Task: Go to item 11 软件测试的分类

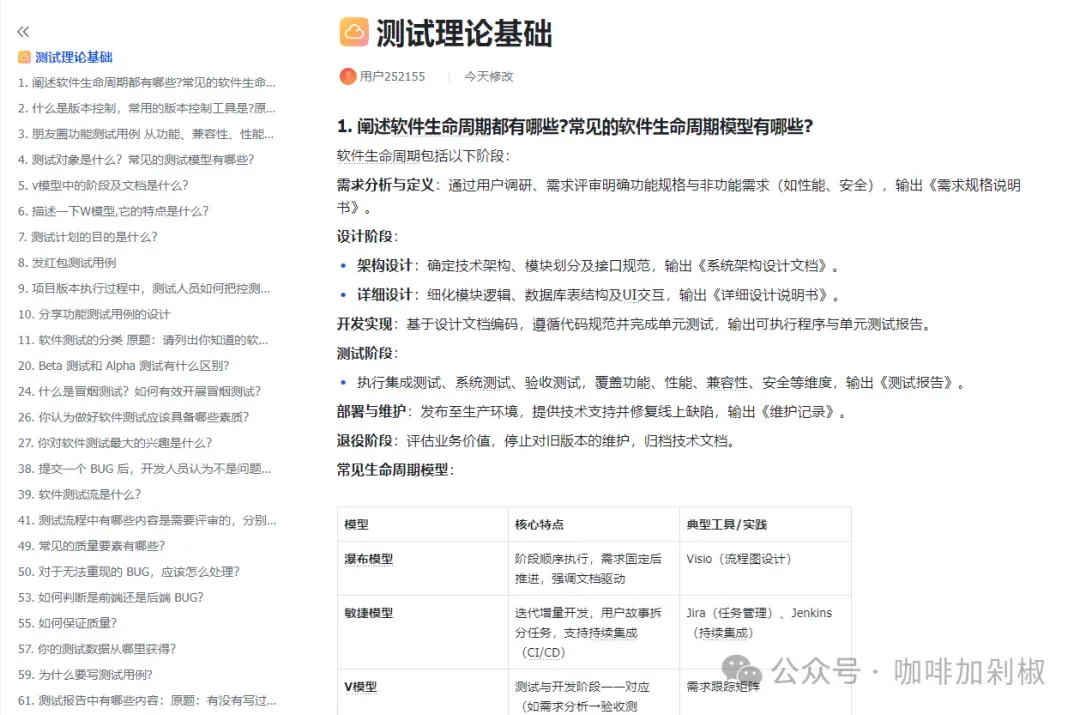Action: click(143, 340)
